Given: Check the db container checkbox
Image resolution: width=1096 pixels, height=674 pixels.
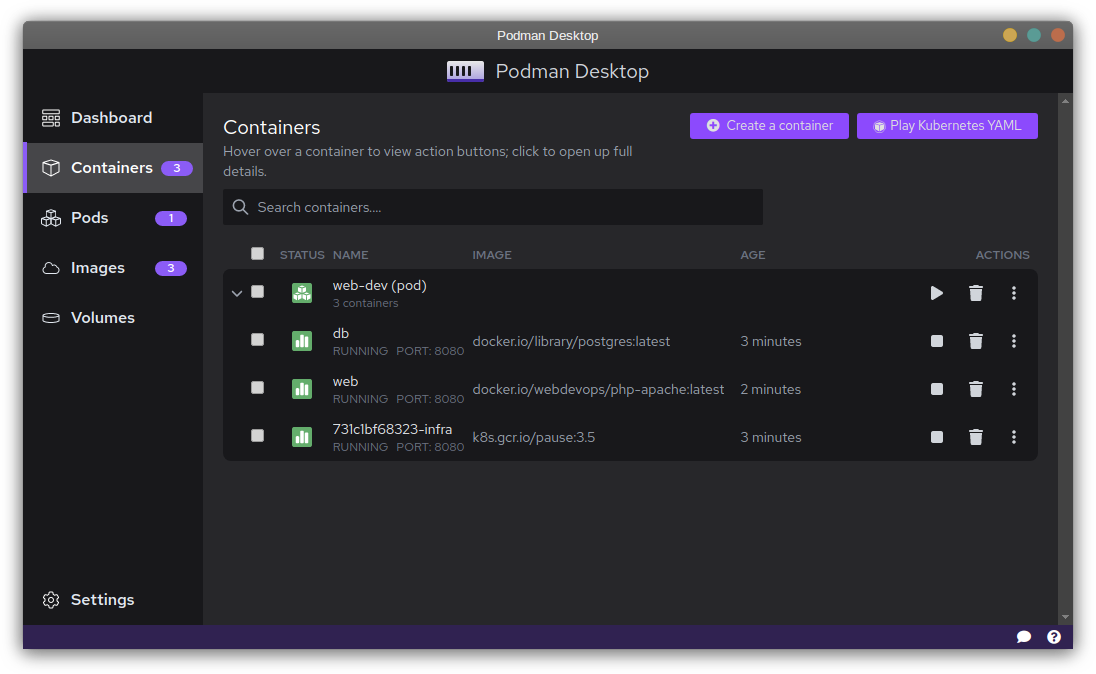Looking at the screenshot, I should tap(257, 340).
